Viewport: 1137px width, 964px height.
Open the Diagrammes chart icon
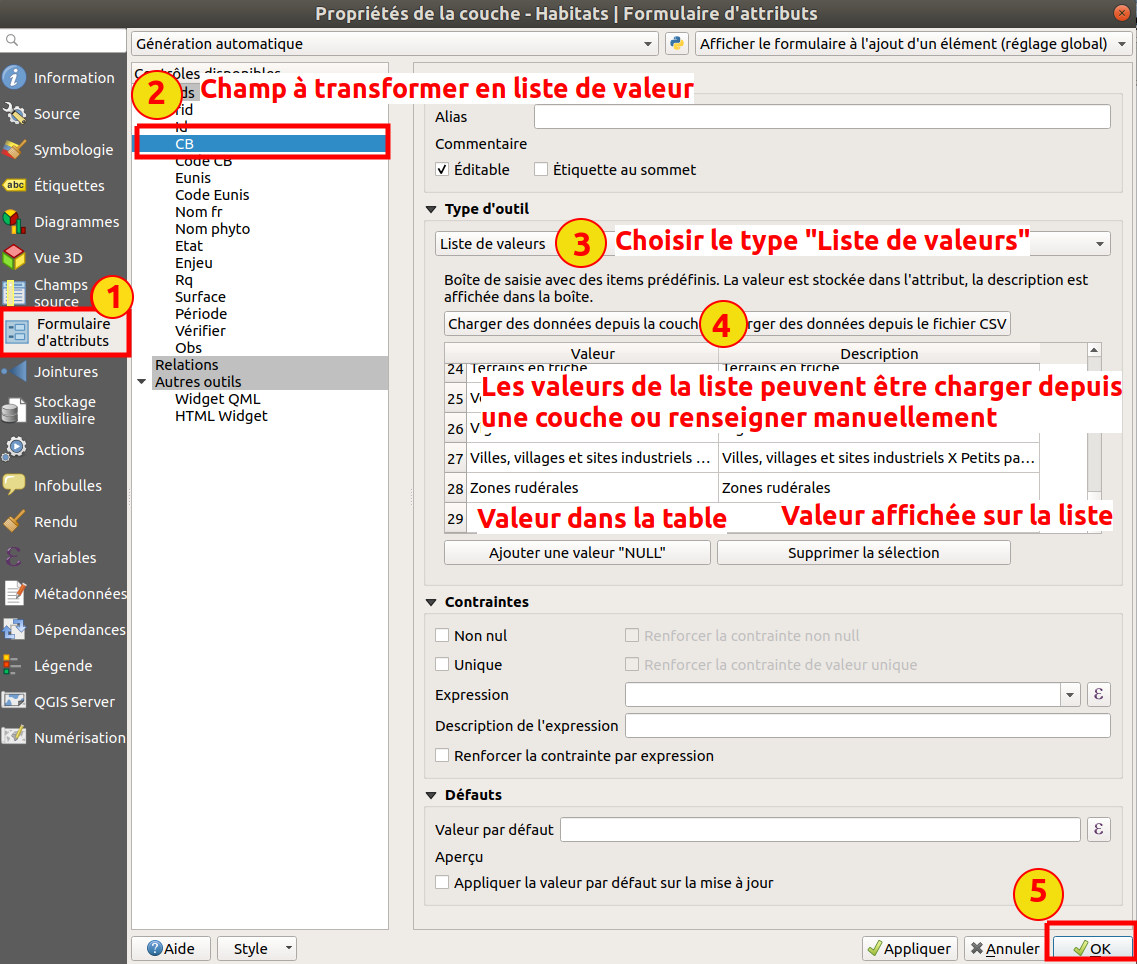(14, 221)
